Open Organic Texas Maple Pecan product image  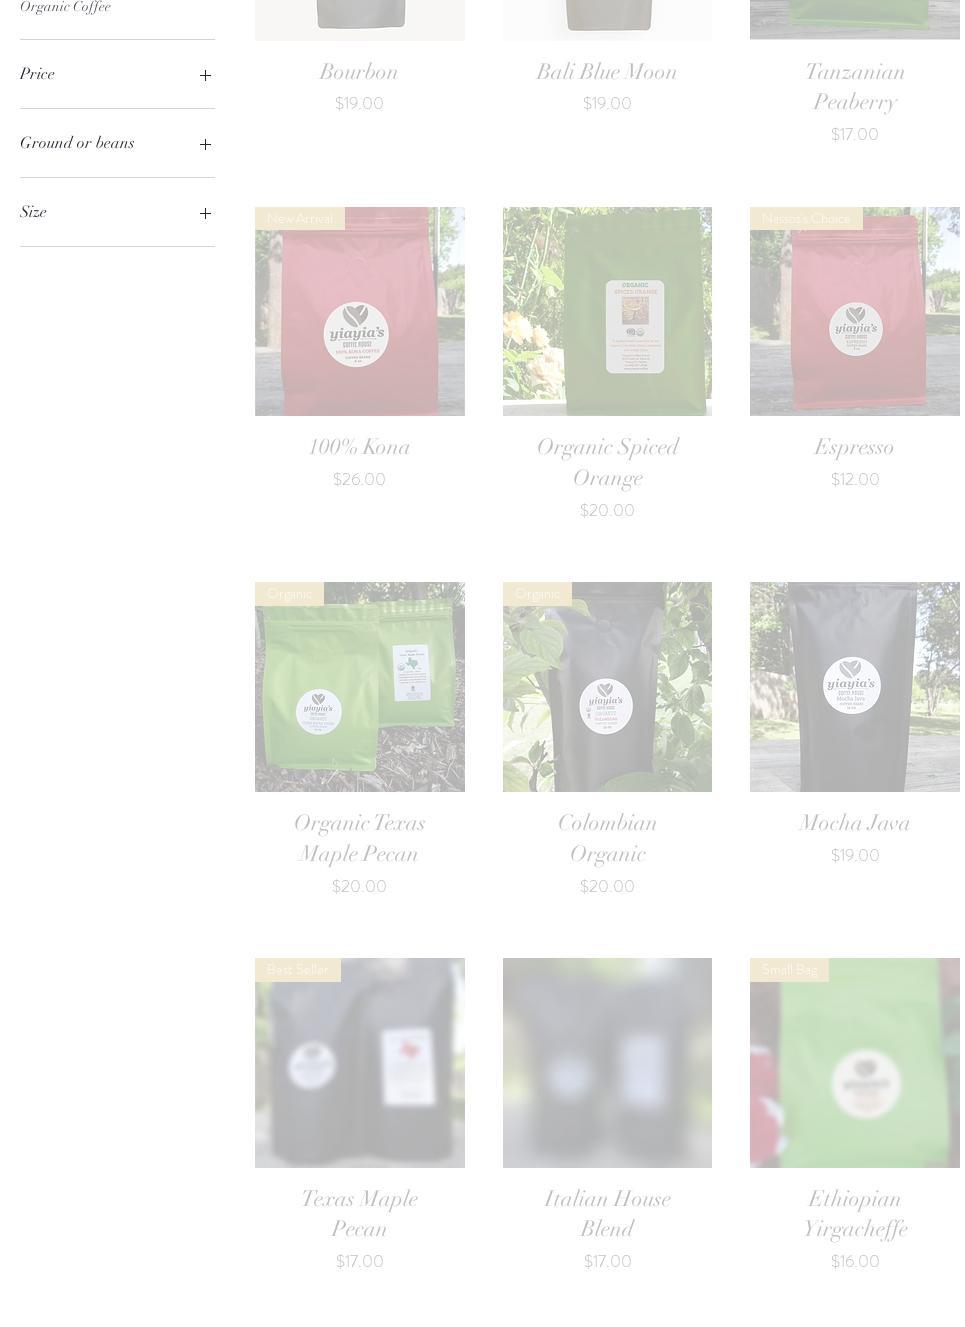360,687
